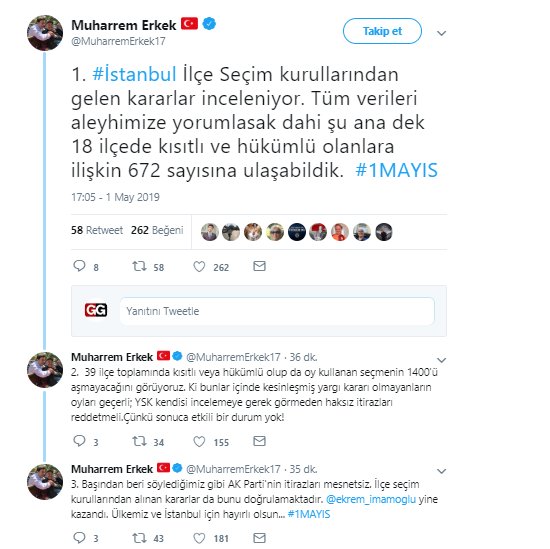The height and width of the screenshot is (549, 550).
Task: Expand options chevron on the 35 dk. tweet
Action: coord(441,471)
